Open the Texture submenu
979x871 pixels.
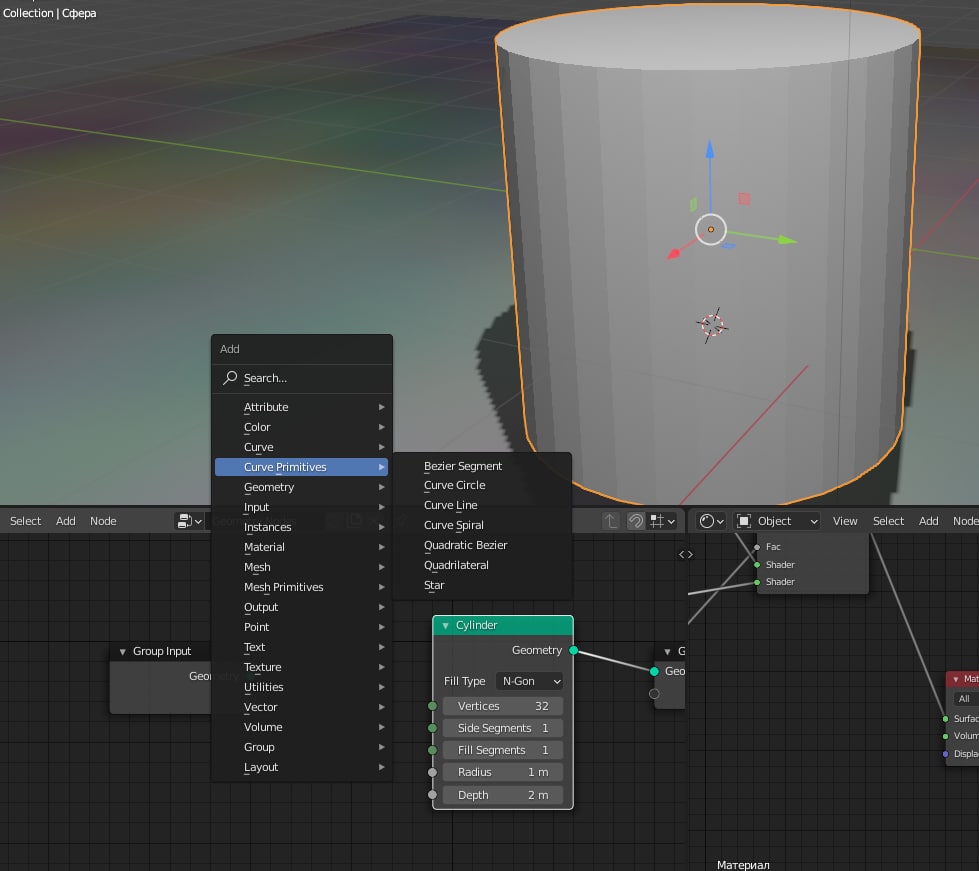click(302, 667)
